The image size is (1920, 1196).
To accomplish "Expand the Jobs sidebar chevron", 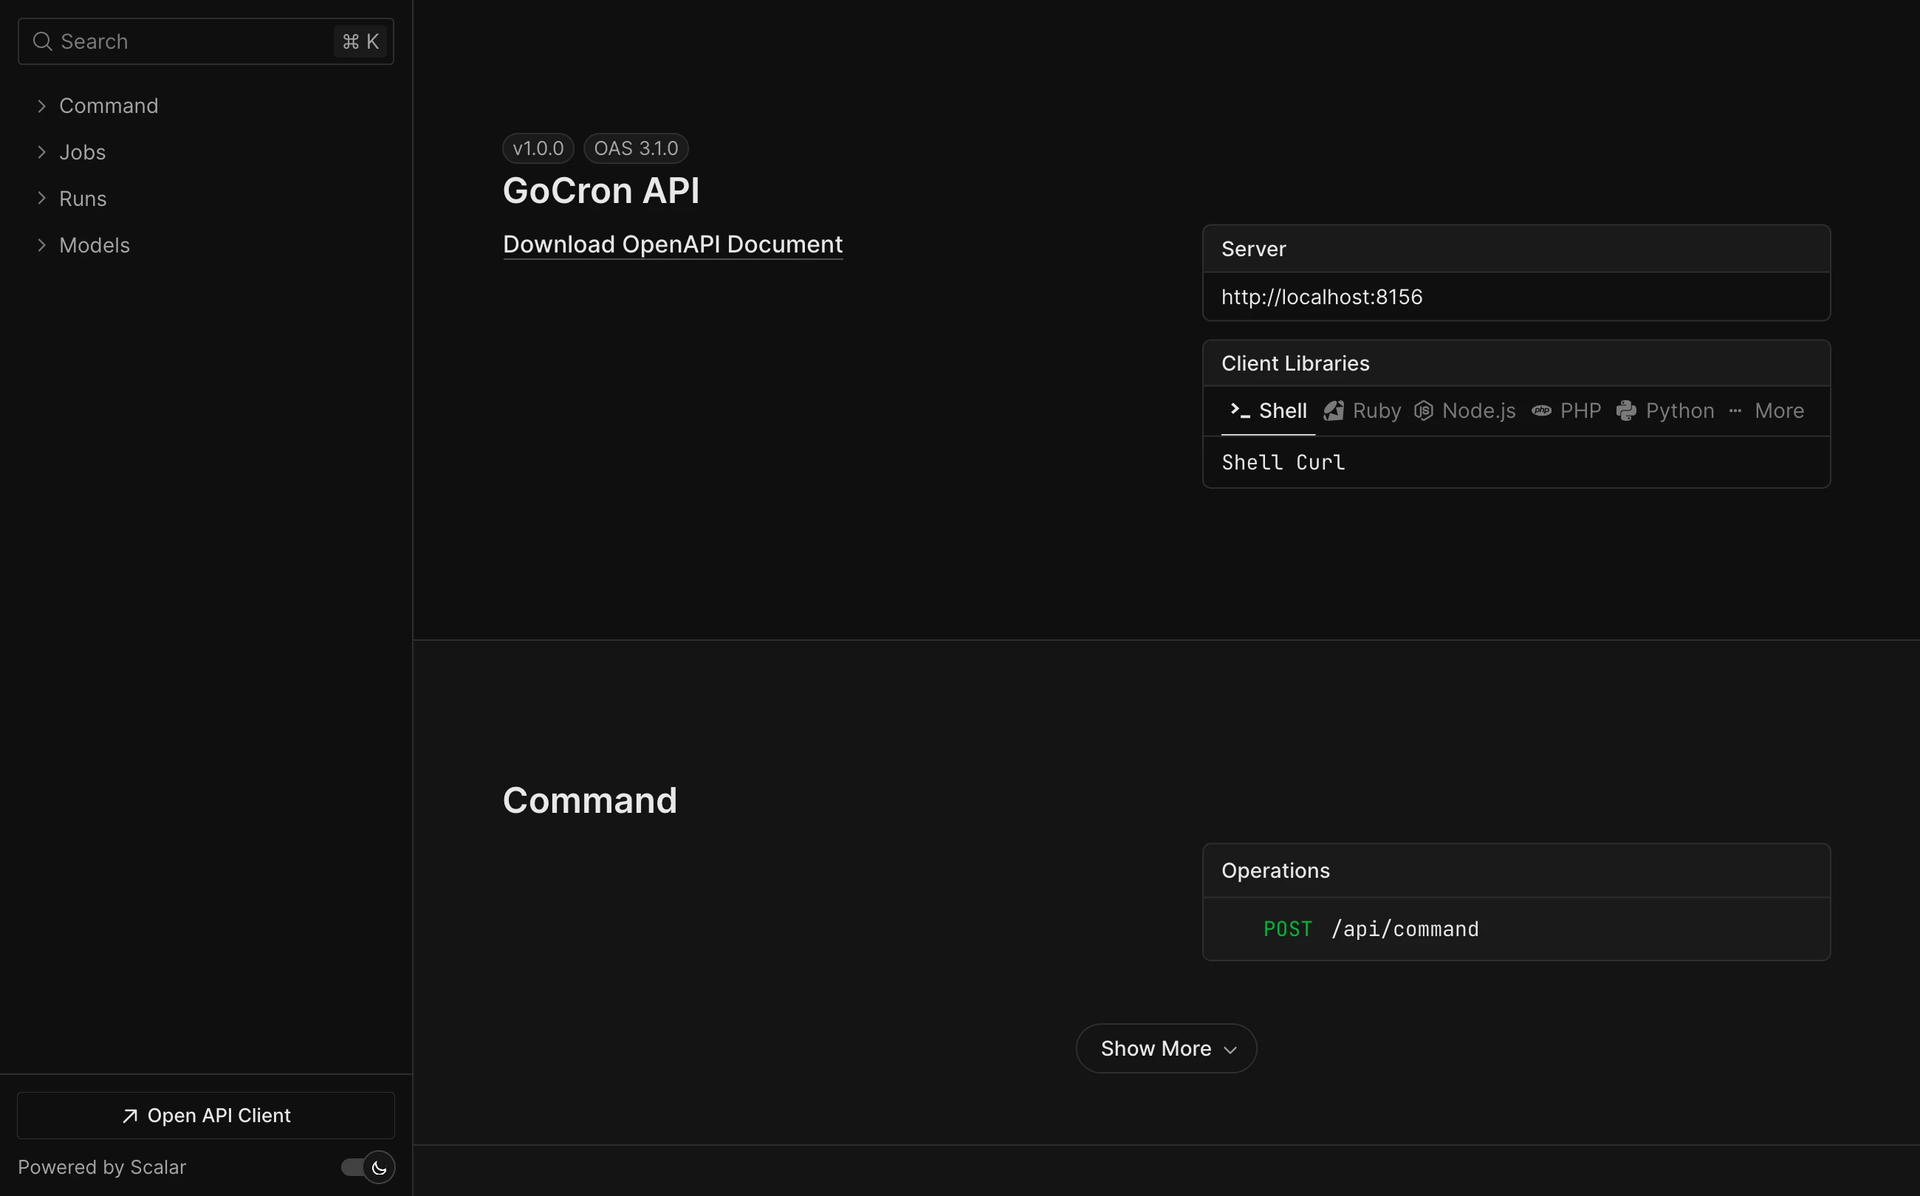I will tap(42, 152).
